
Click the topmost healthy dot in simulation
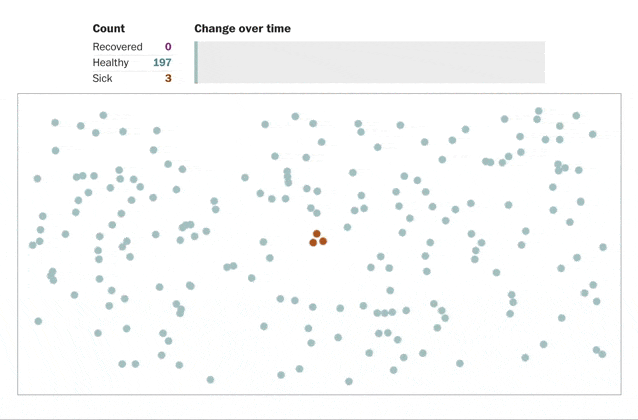(x=539, y=111)
